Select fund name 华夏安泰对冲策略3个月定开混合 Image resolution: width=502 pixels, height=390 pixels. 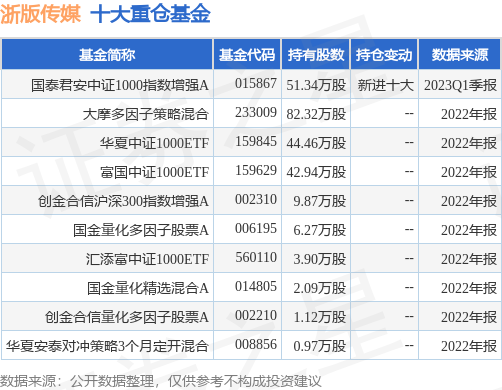pyautogui.click(x=107, y=346)
